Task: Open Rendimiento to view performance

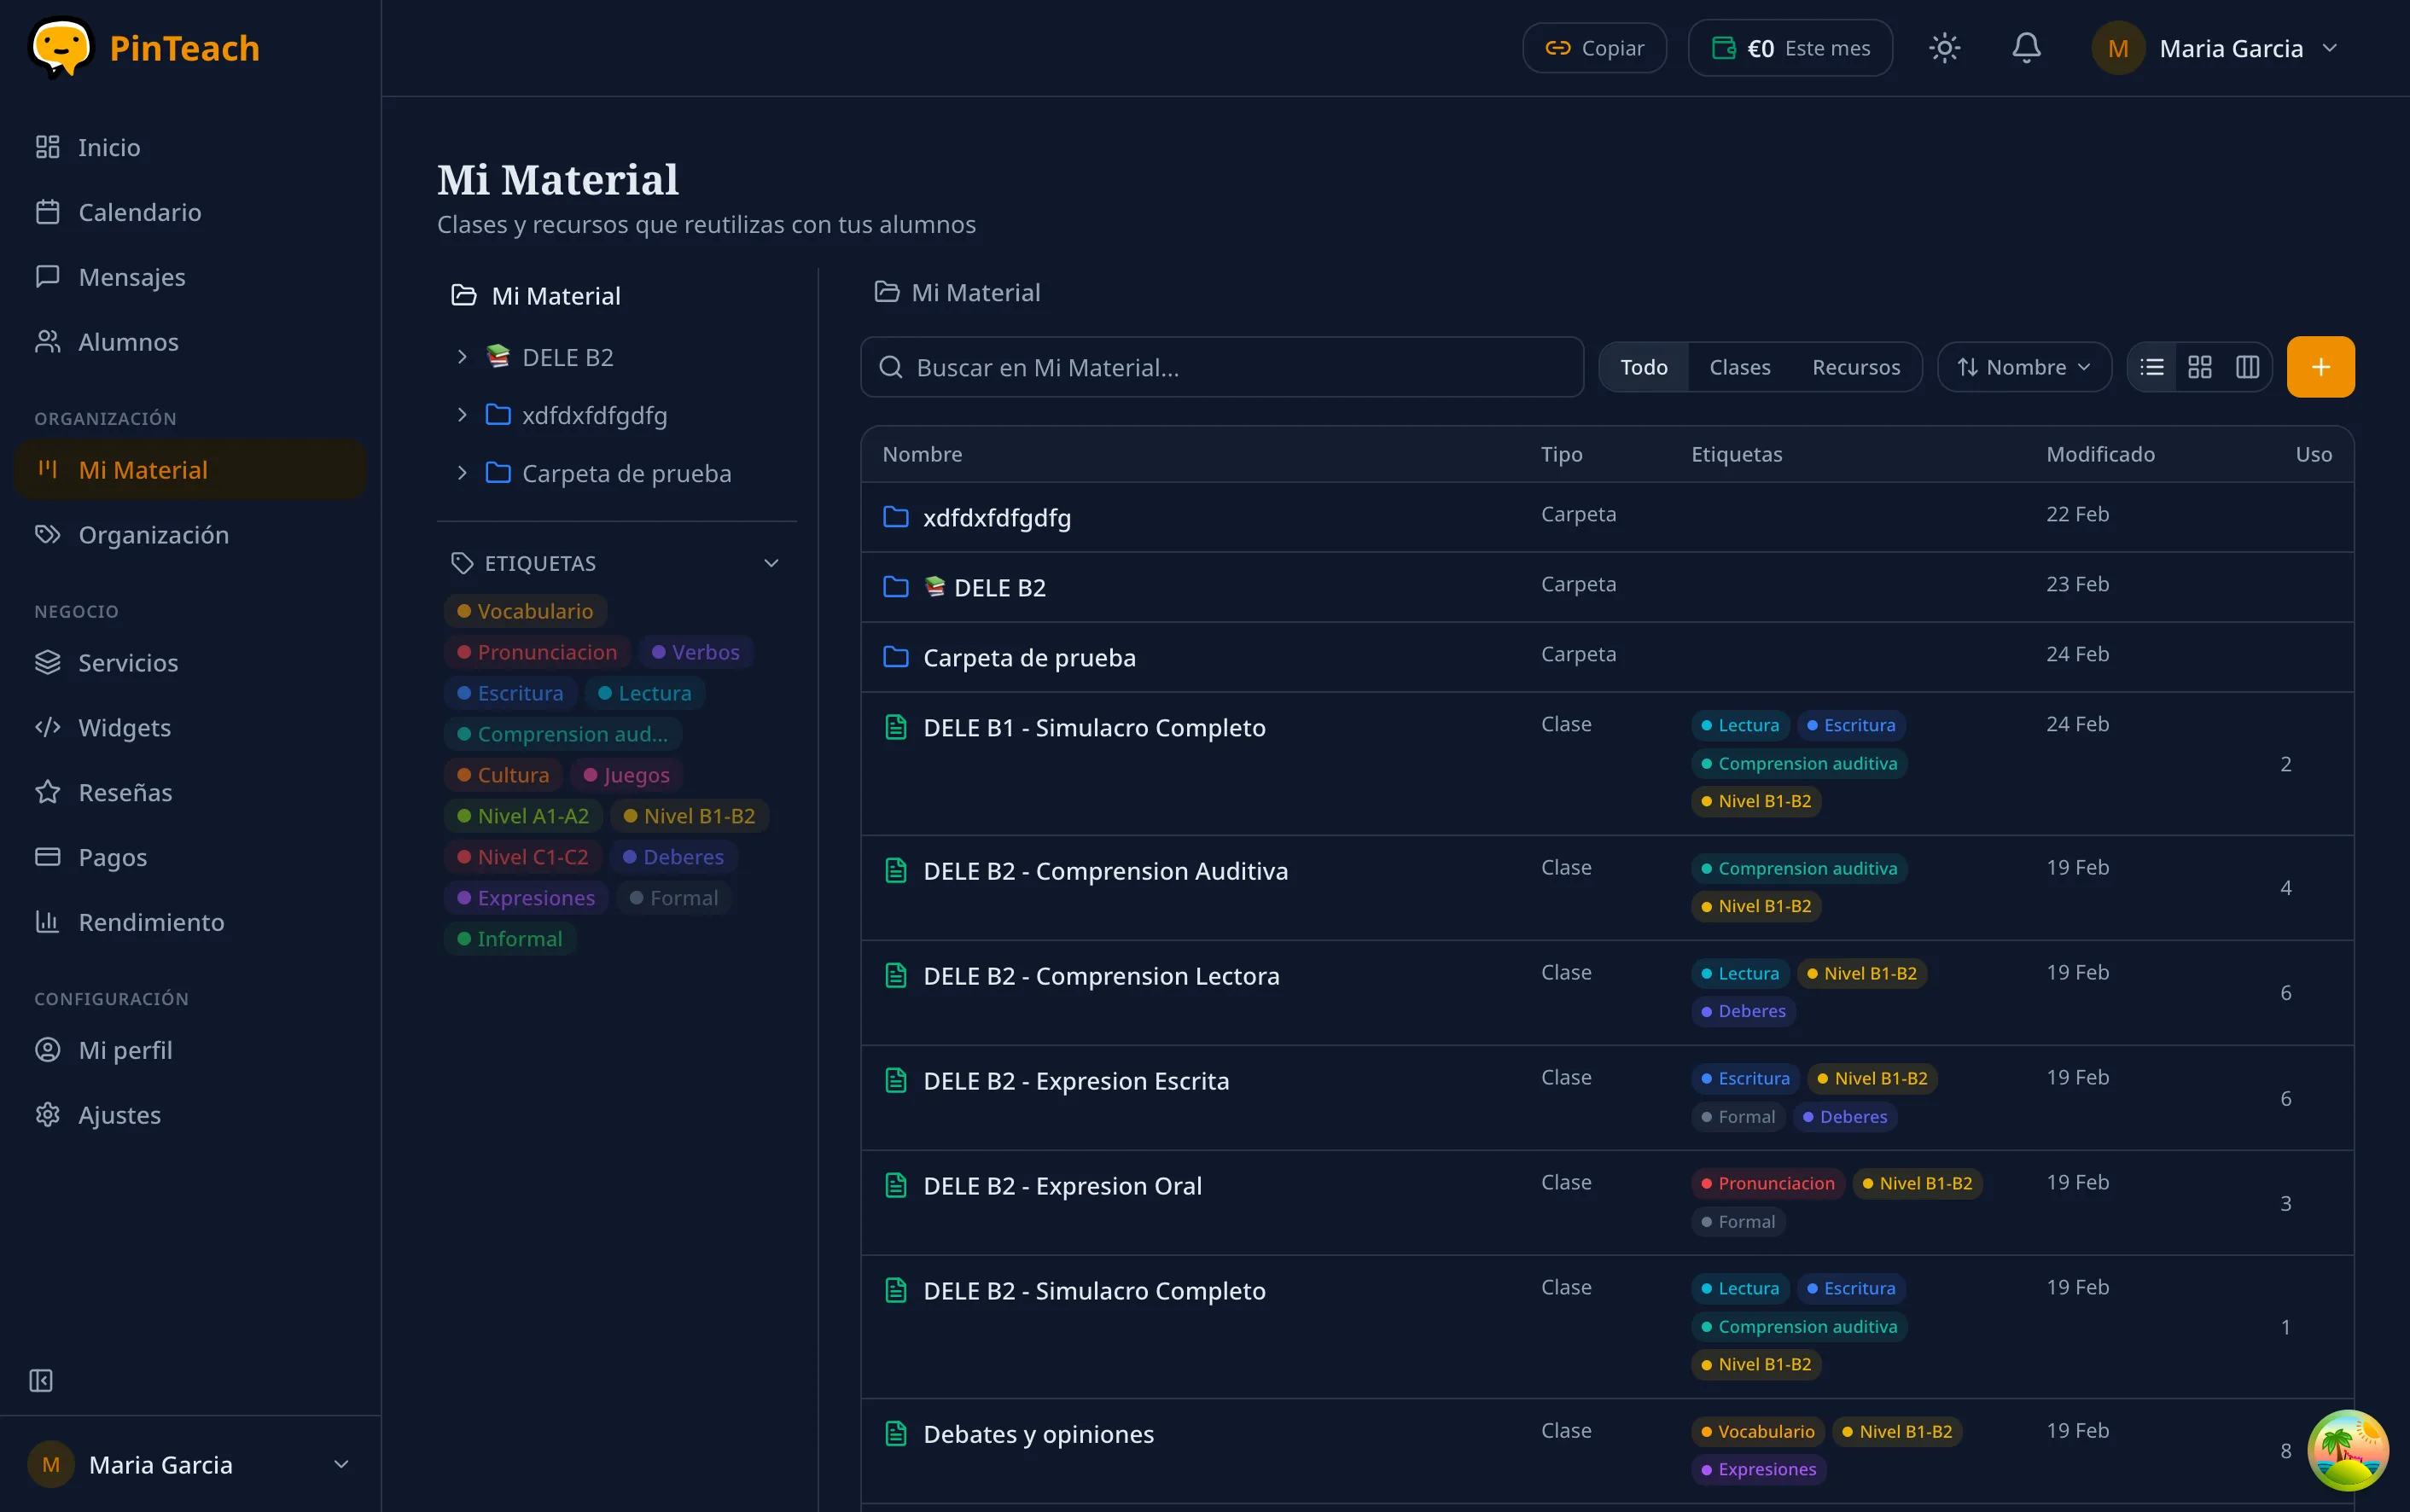Action: pyautogui.click(x=152, y=921)
